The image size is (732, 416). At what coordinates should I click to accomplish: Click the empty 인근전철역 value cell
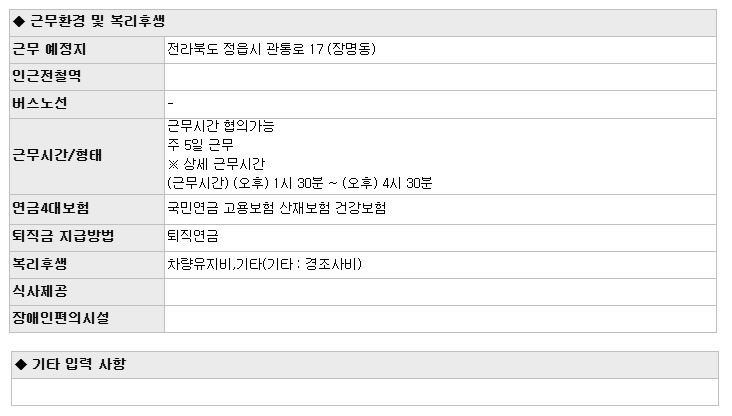[440, 77]
